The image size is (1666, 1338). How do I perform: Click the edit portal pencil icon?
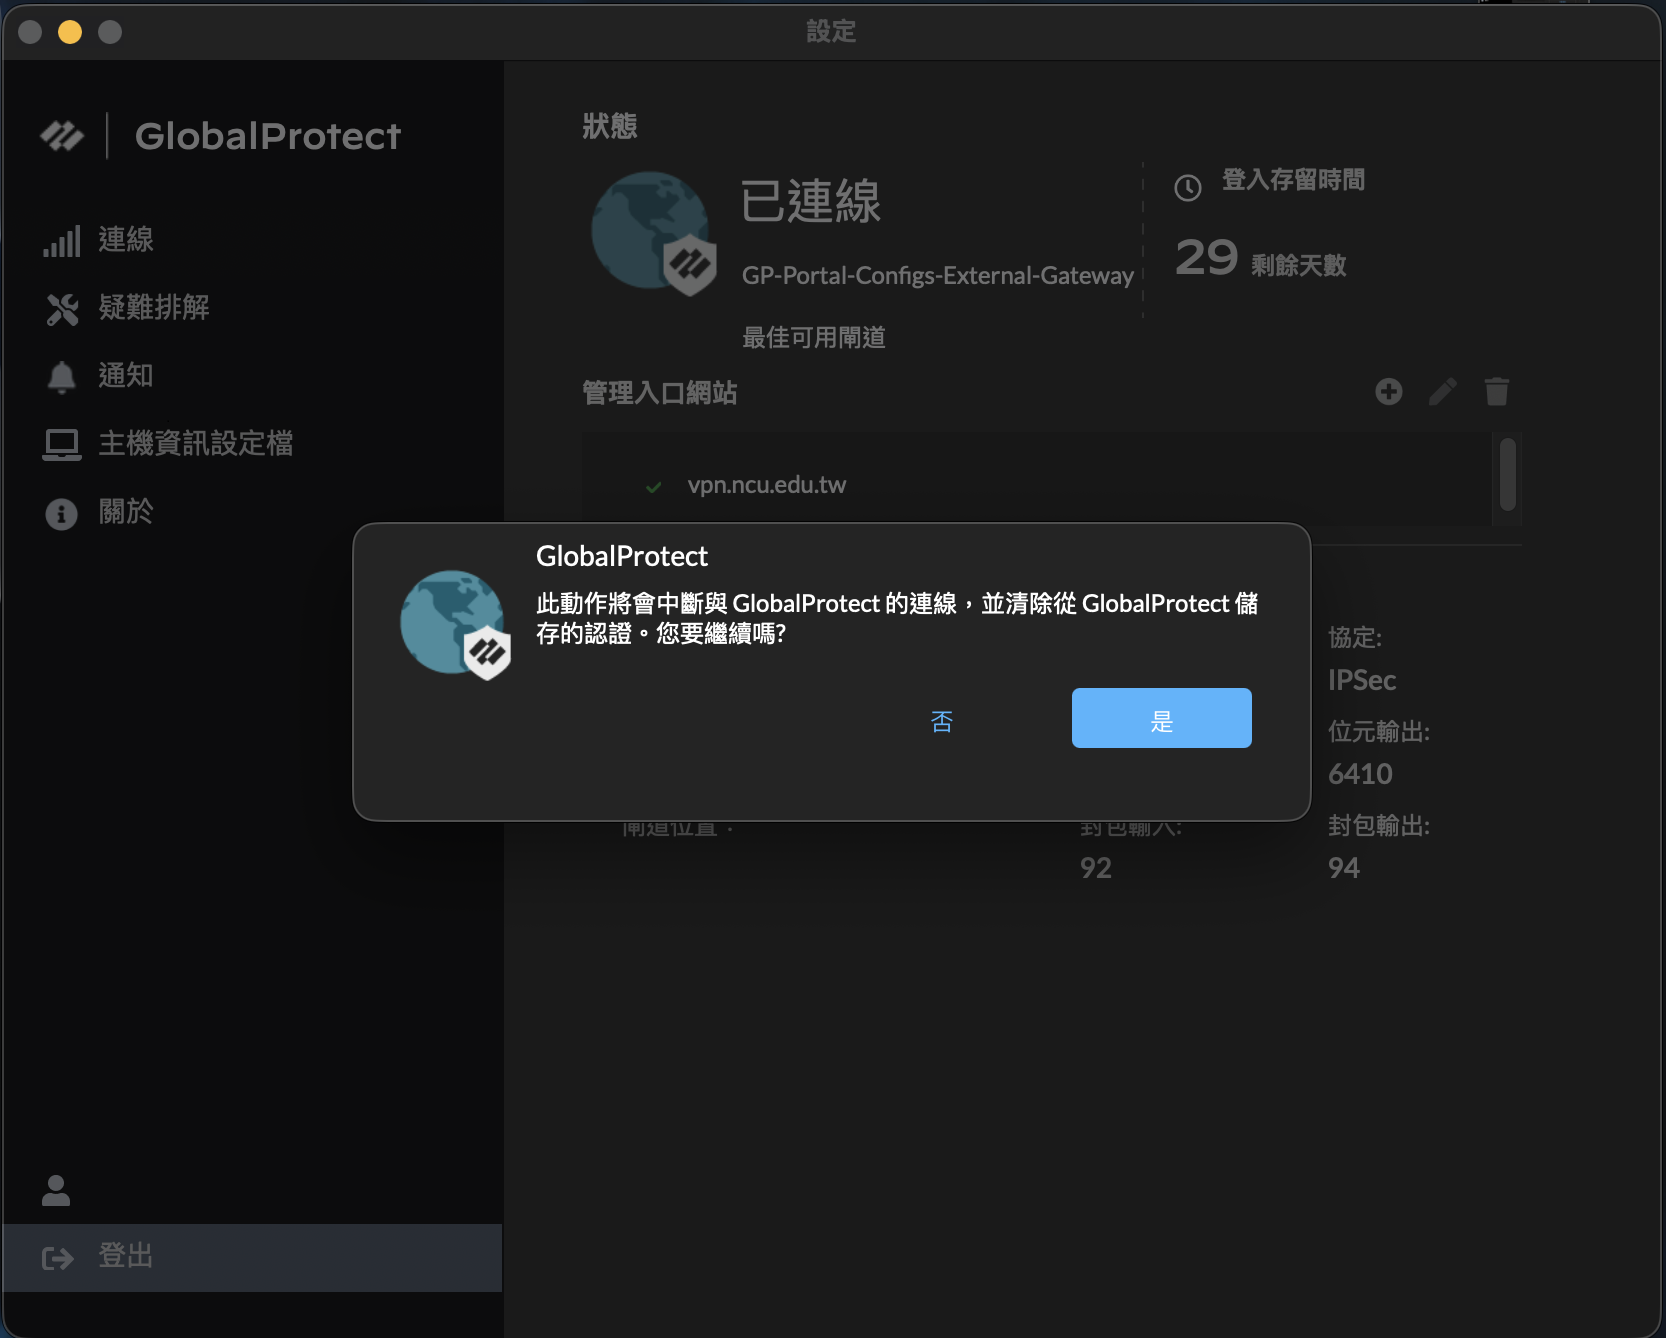(x=1442, y=391)
